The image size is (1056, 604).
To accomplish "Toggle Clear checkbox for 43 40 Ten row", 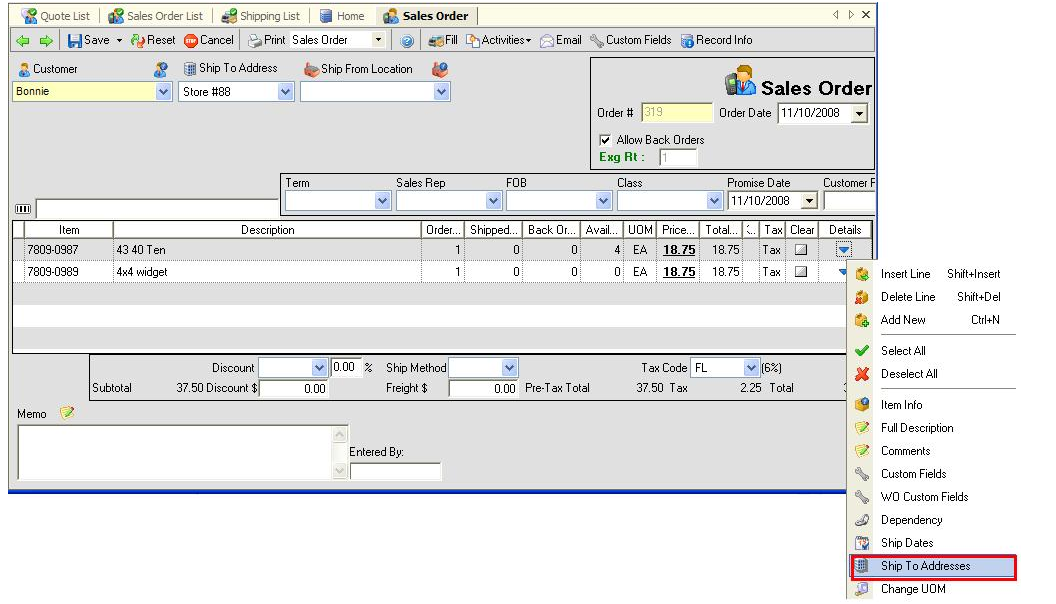I will click(801, 250).
